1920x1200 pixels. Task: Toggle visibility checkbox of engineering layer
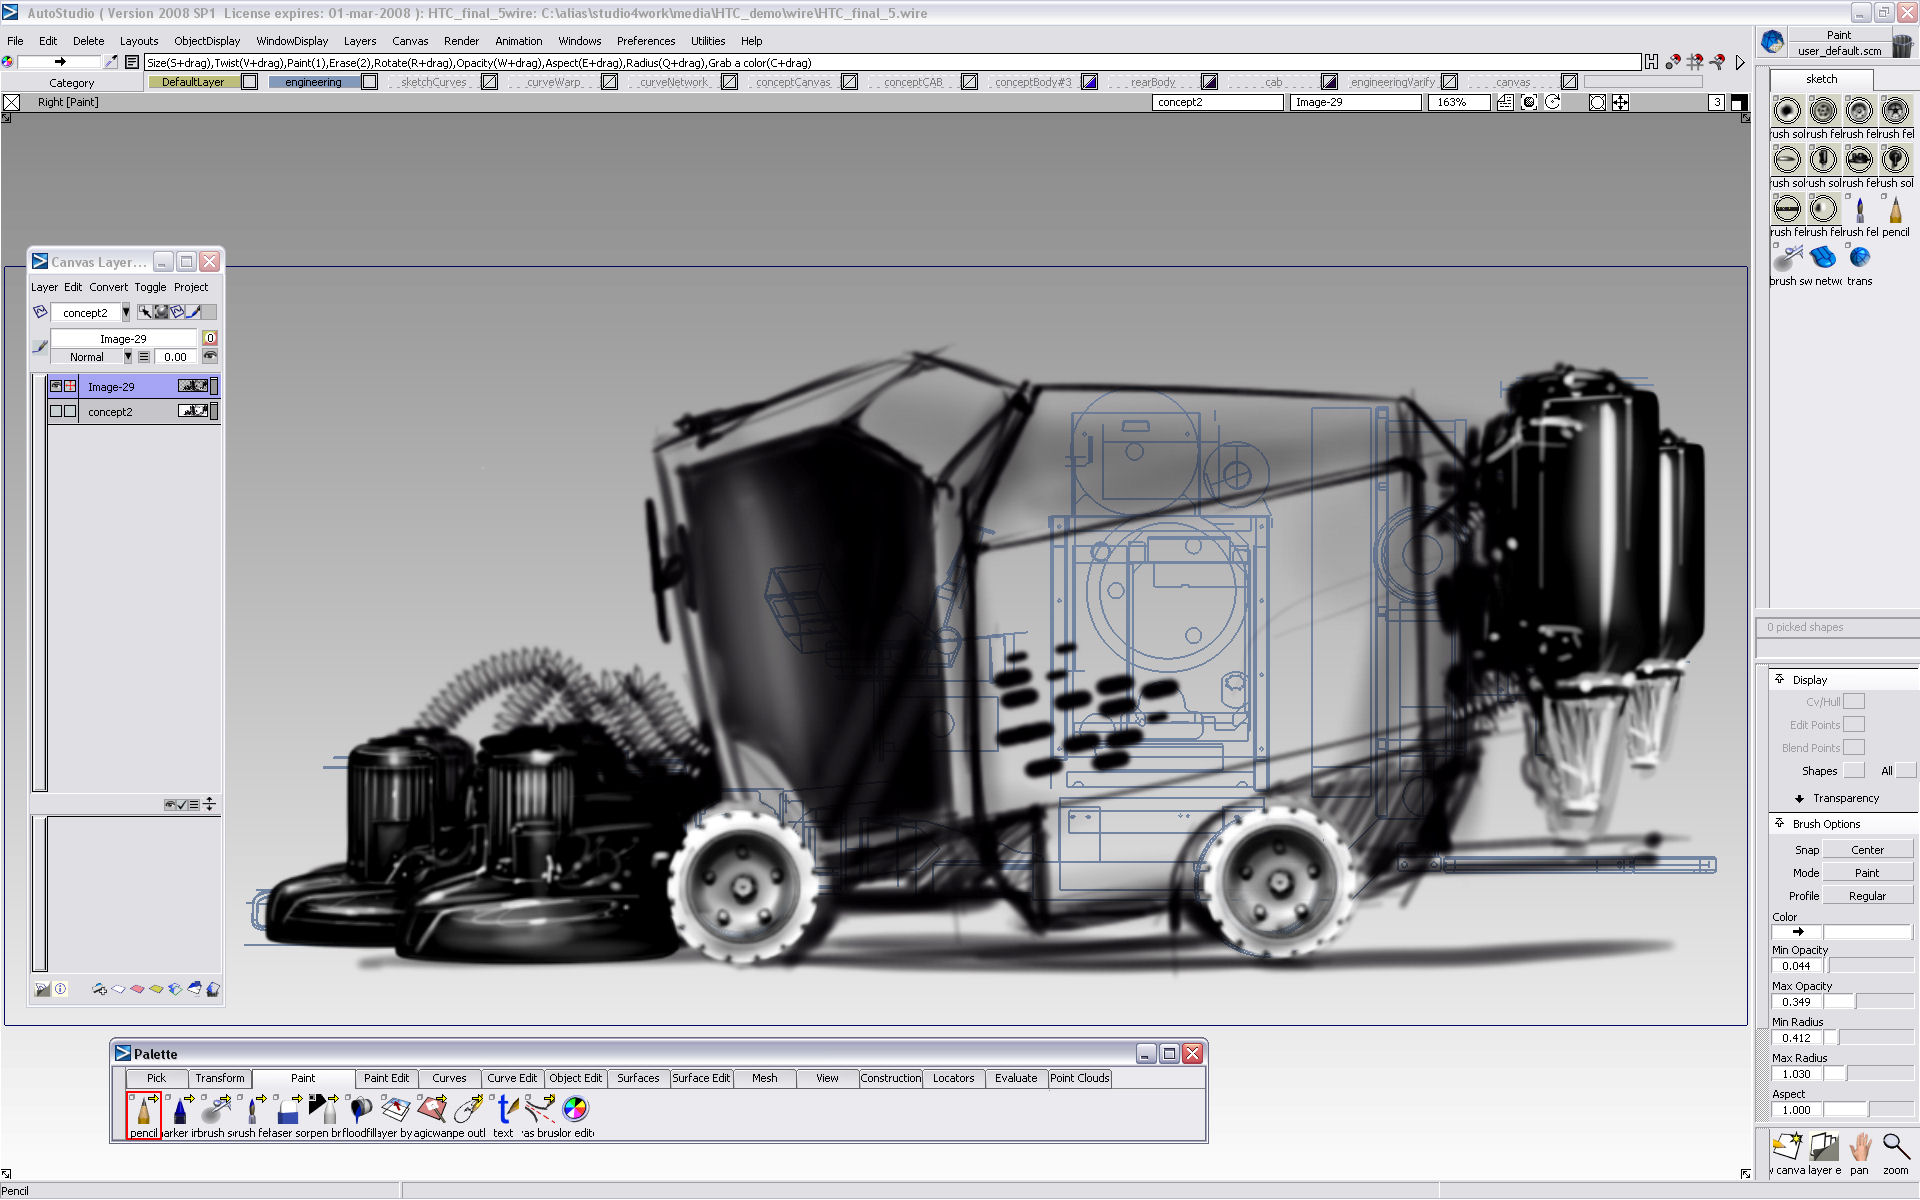pos(369,82)
